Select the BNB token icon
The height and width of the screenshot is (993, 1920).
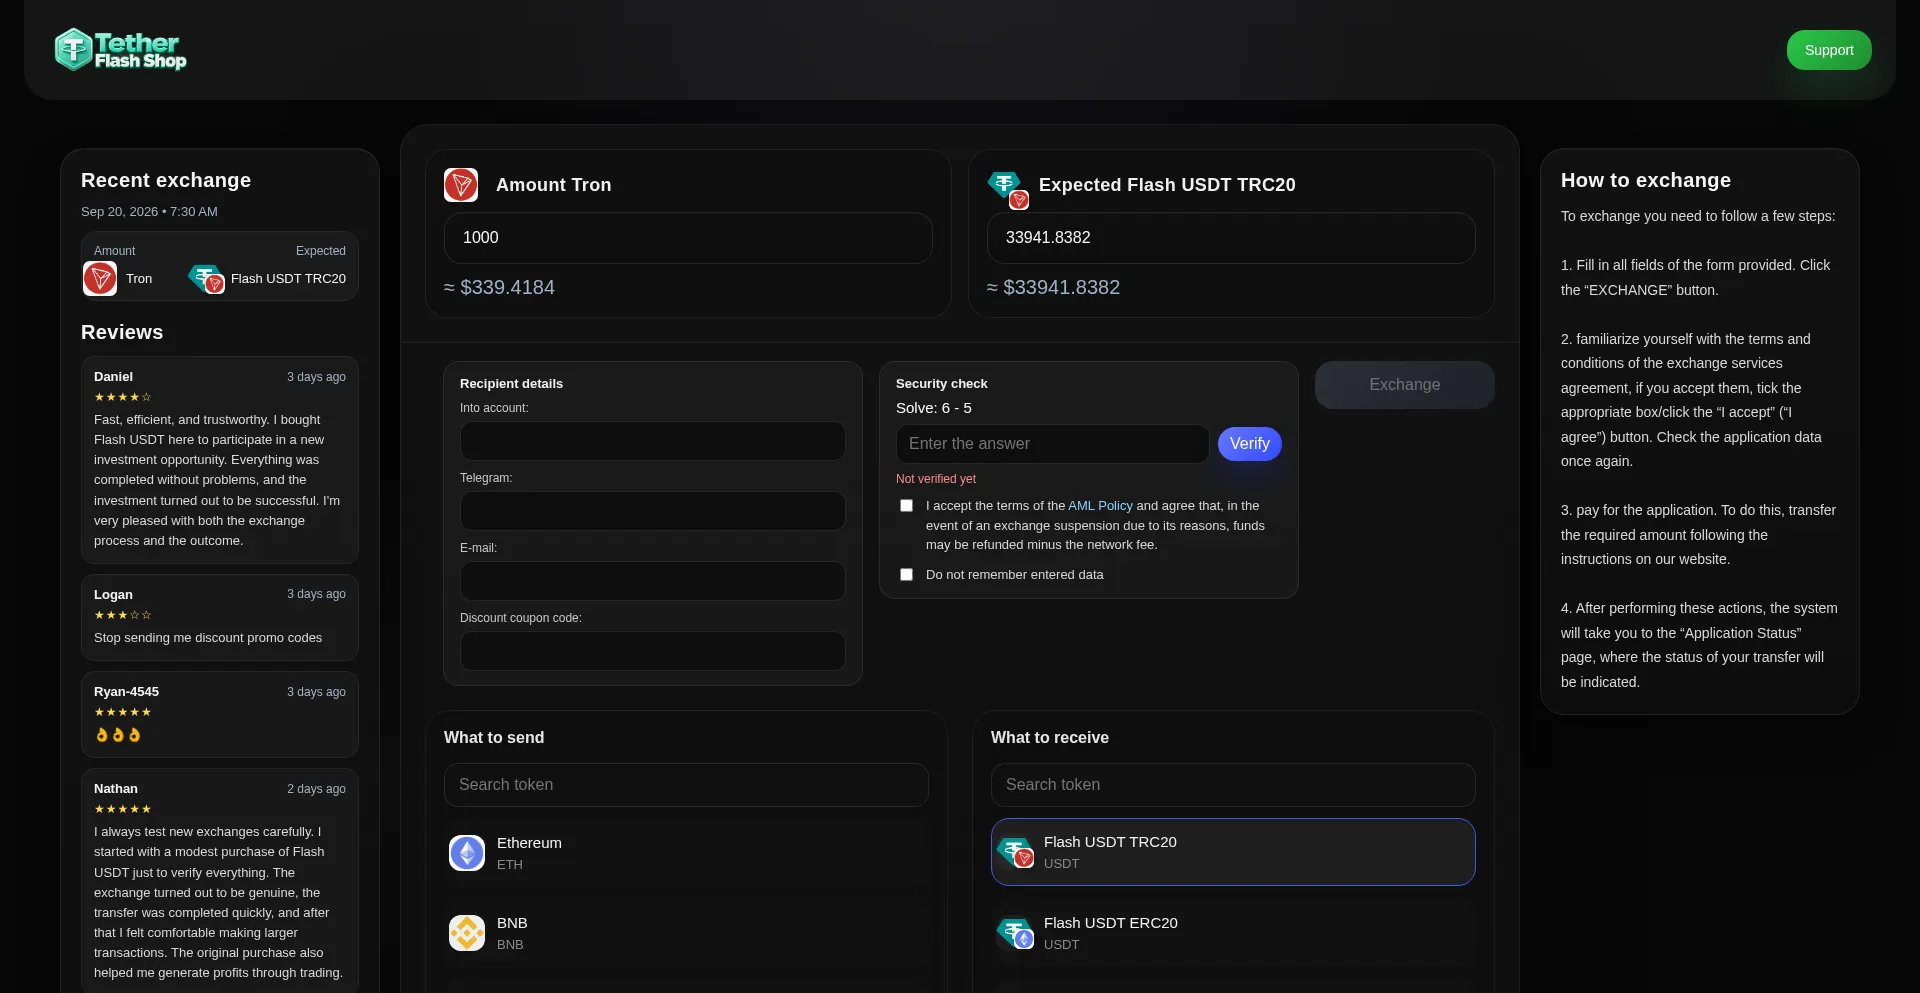pos(467,933)
